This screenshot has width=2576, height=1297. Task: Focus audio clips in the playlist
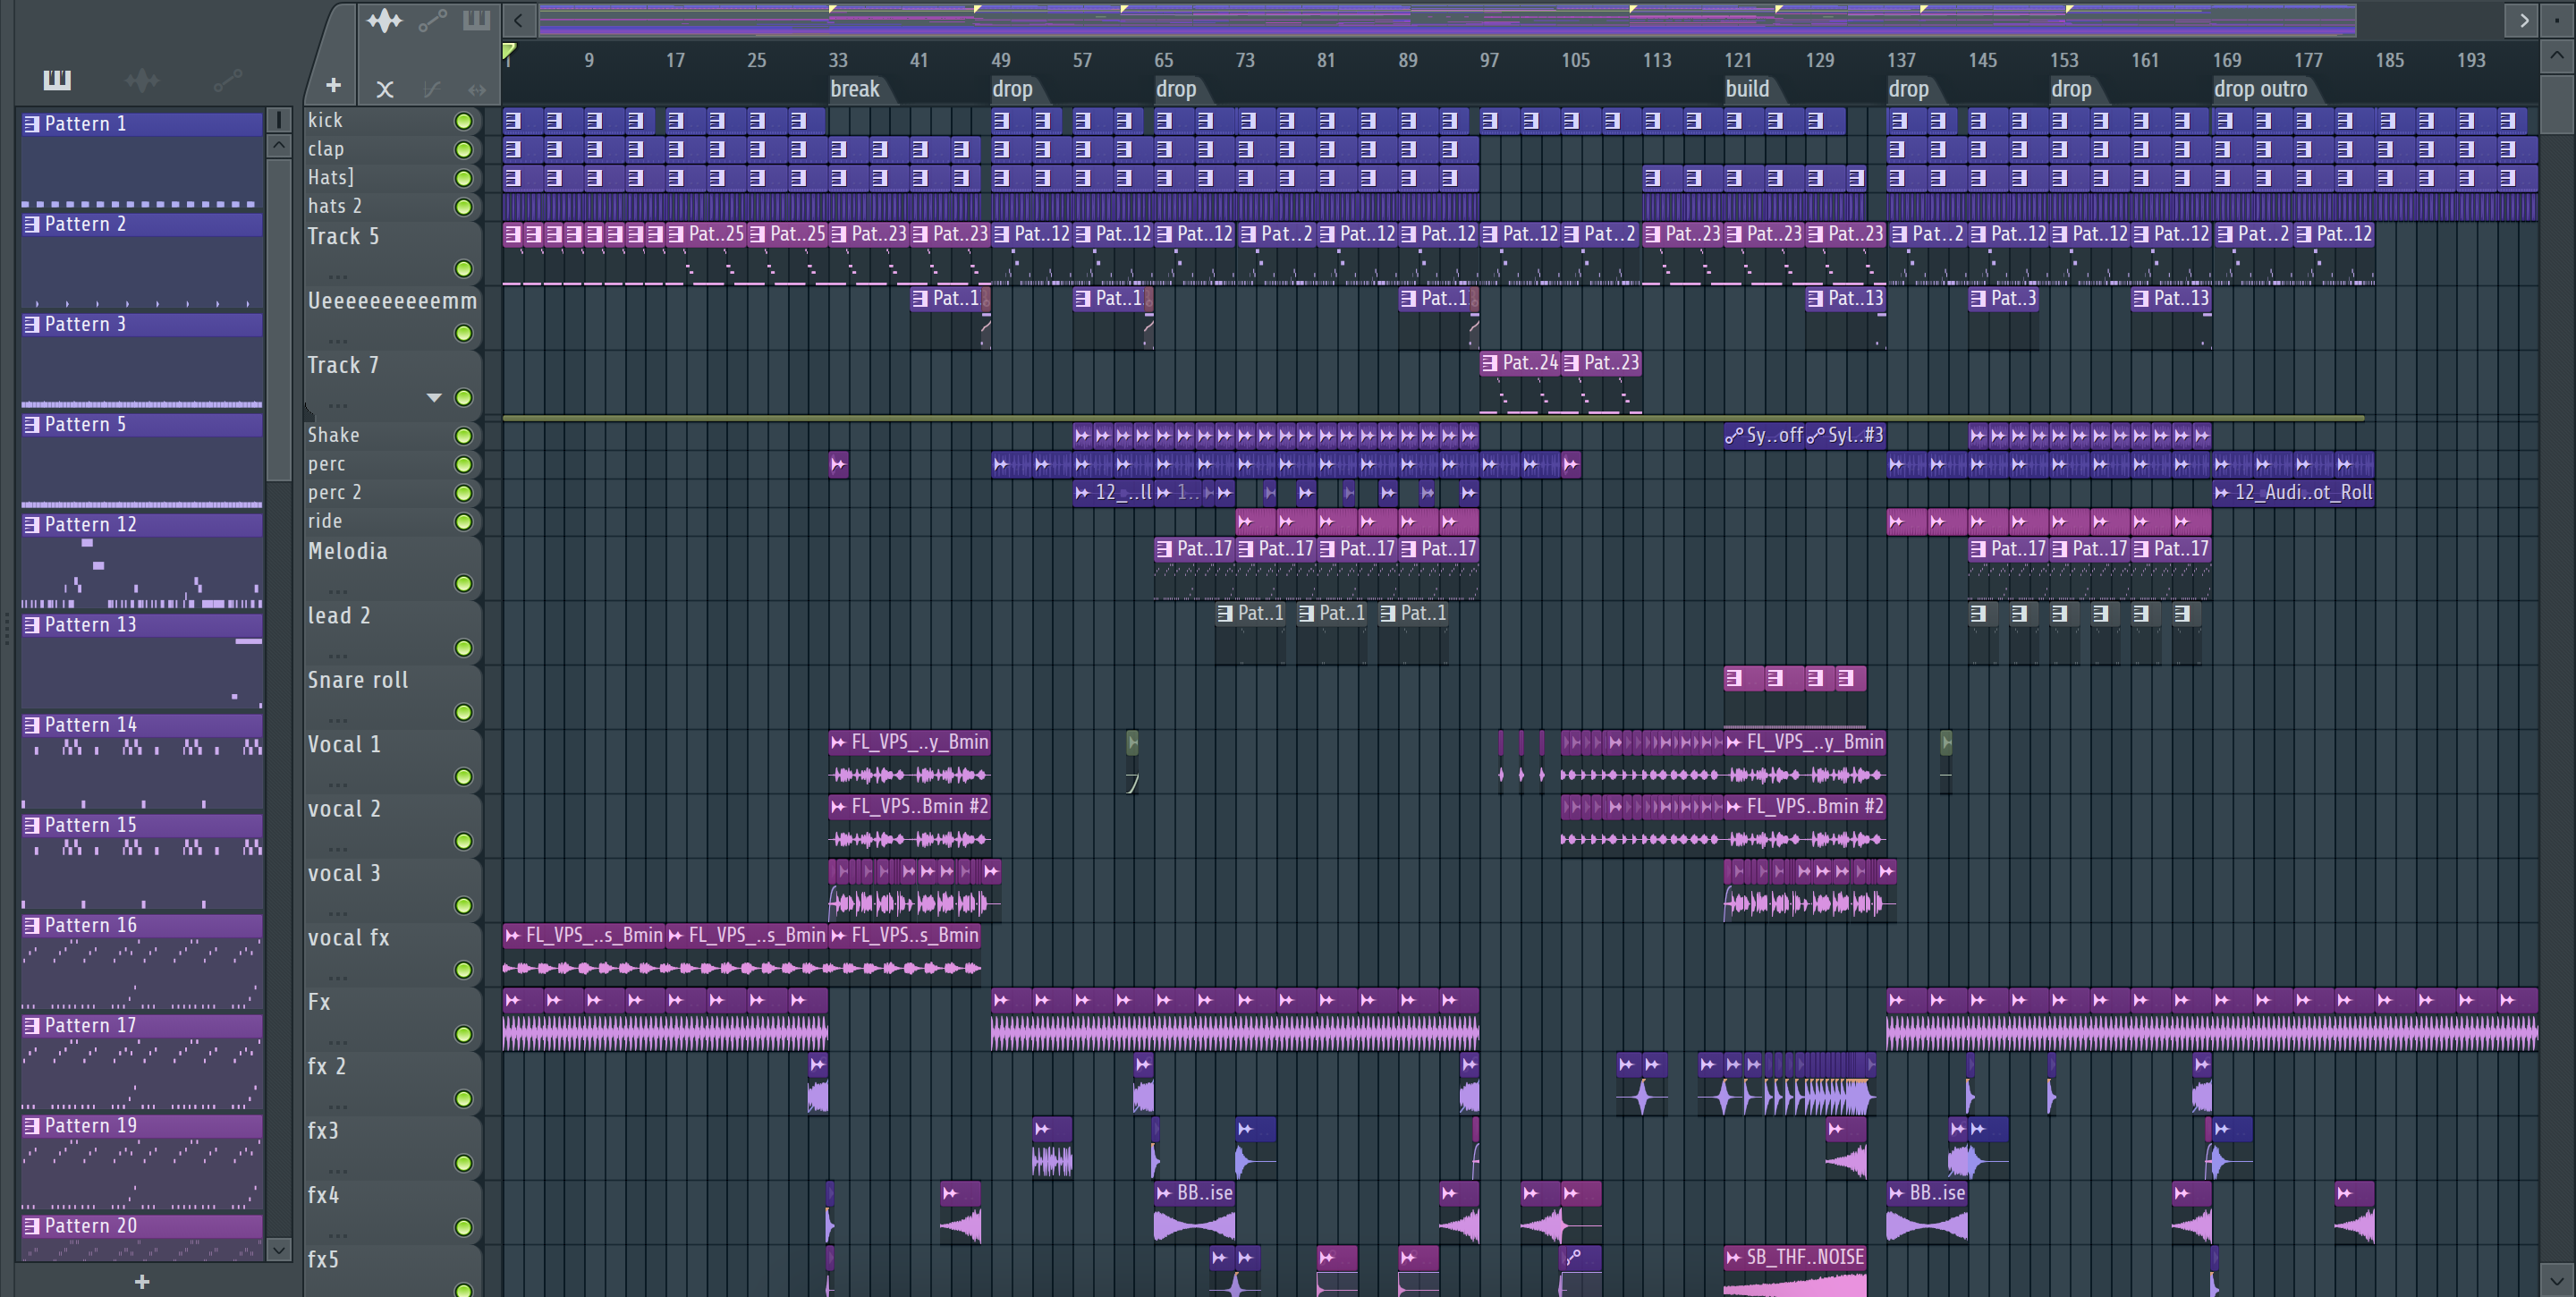point(384,20)
